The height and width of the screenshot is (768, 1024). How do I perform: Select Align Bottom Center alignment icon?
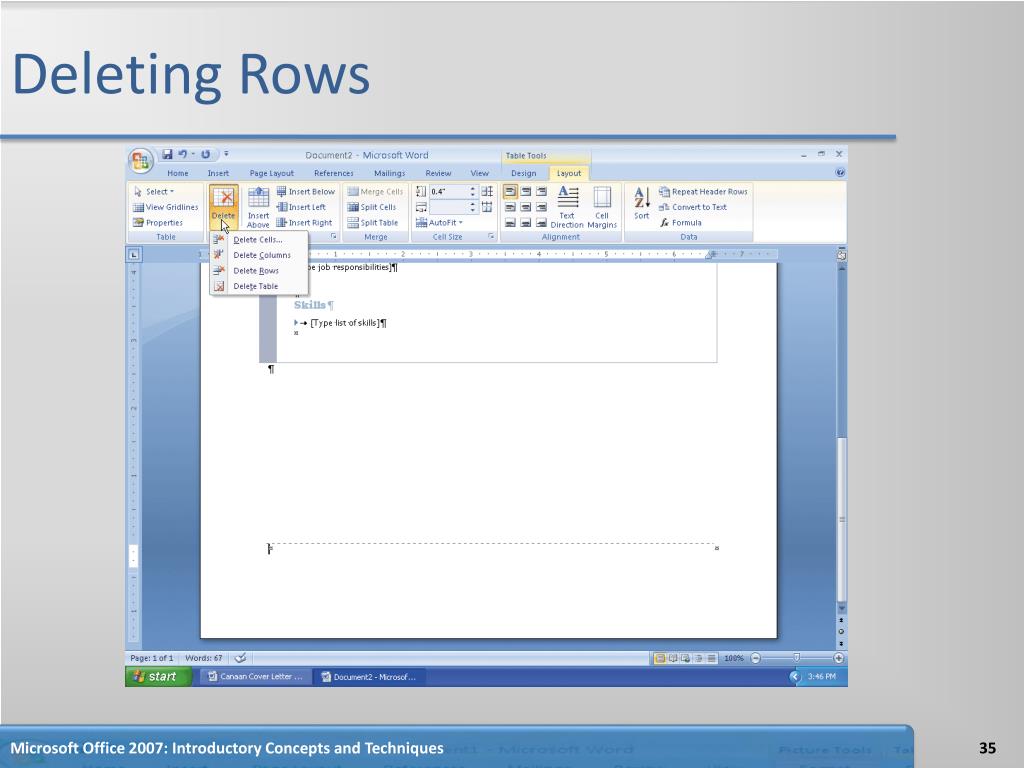tap(526, 223)
